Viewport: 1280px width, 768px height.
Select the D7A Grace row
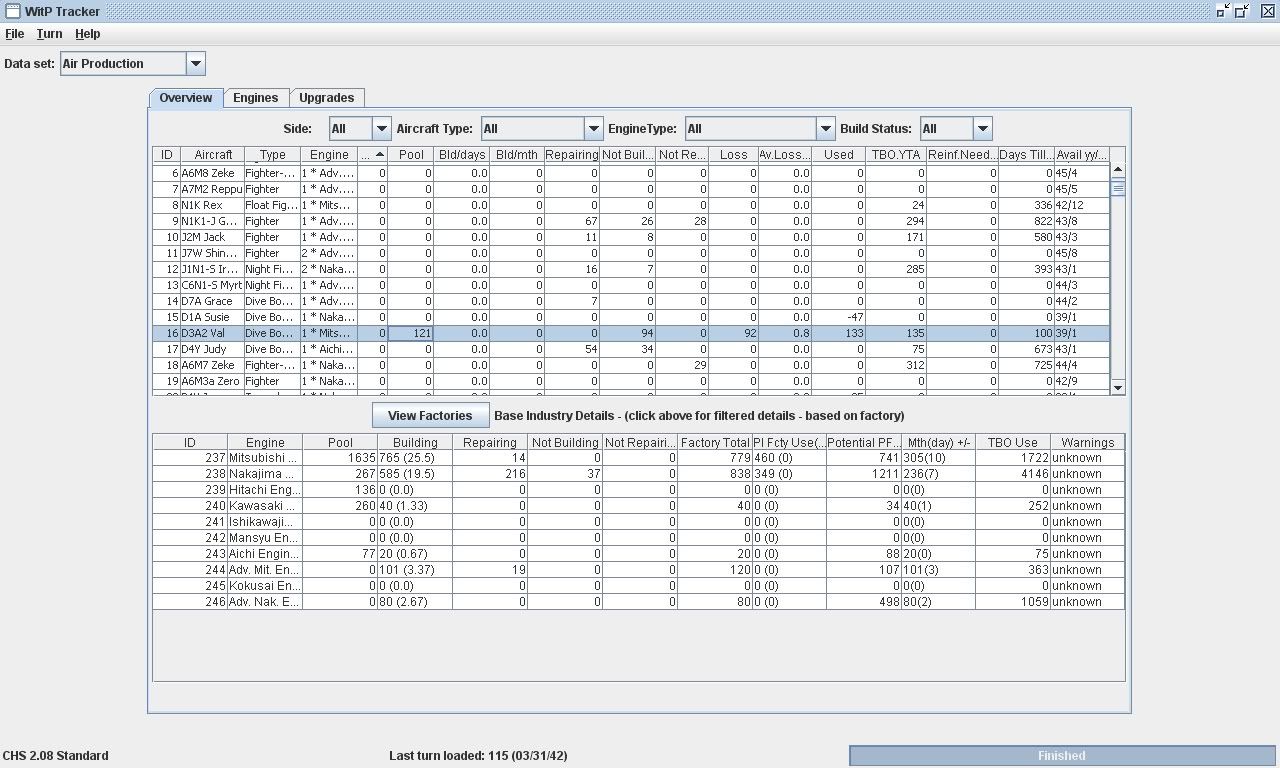631,301
